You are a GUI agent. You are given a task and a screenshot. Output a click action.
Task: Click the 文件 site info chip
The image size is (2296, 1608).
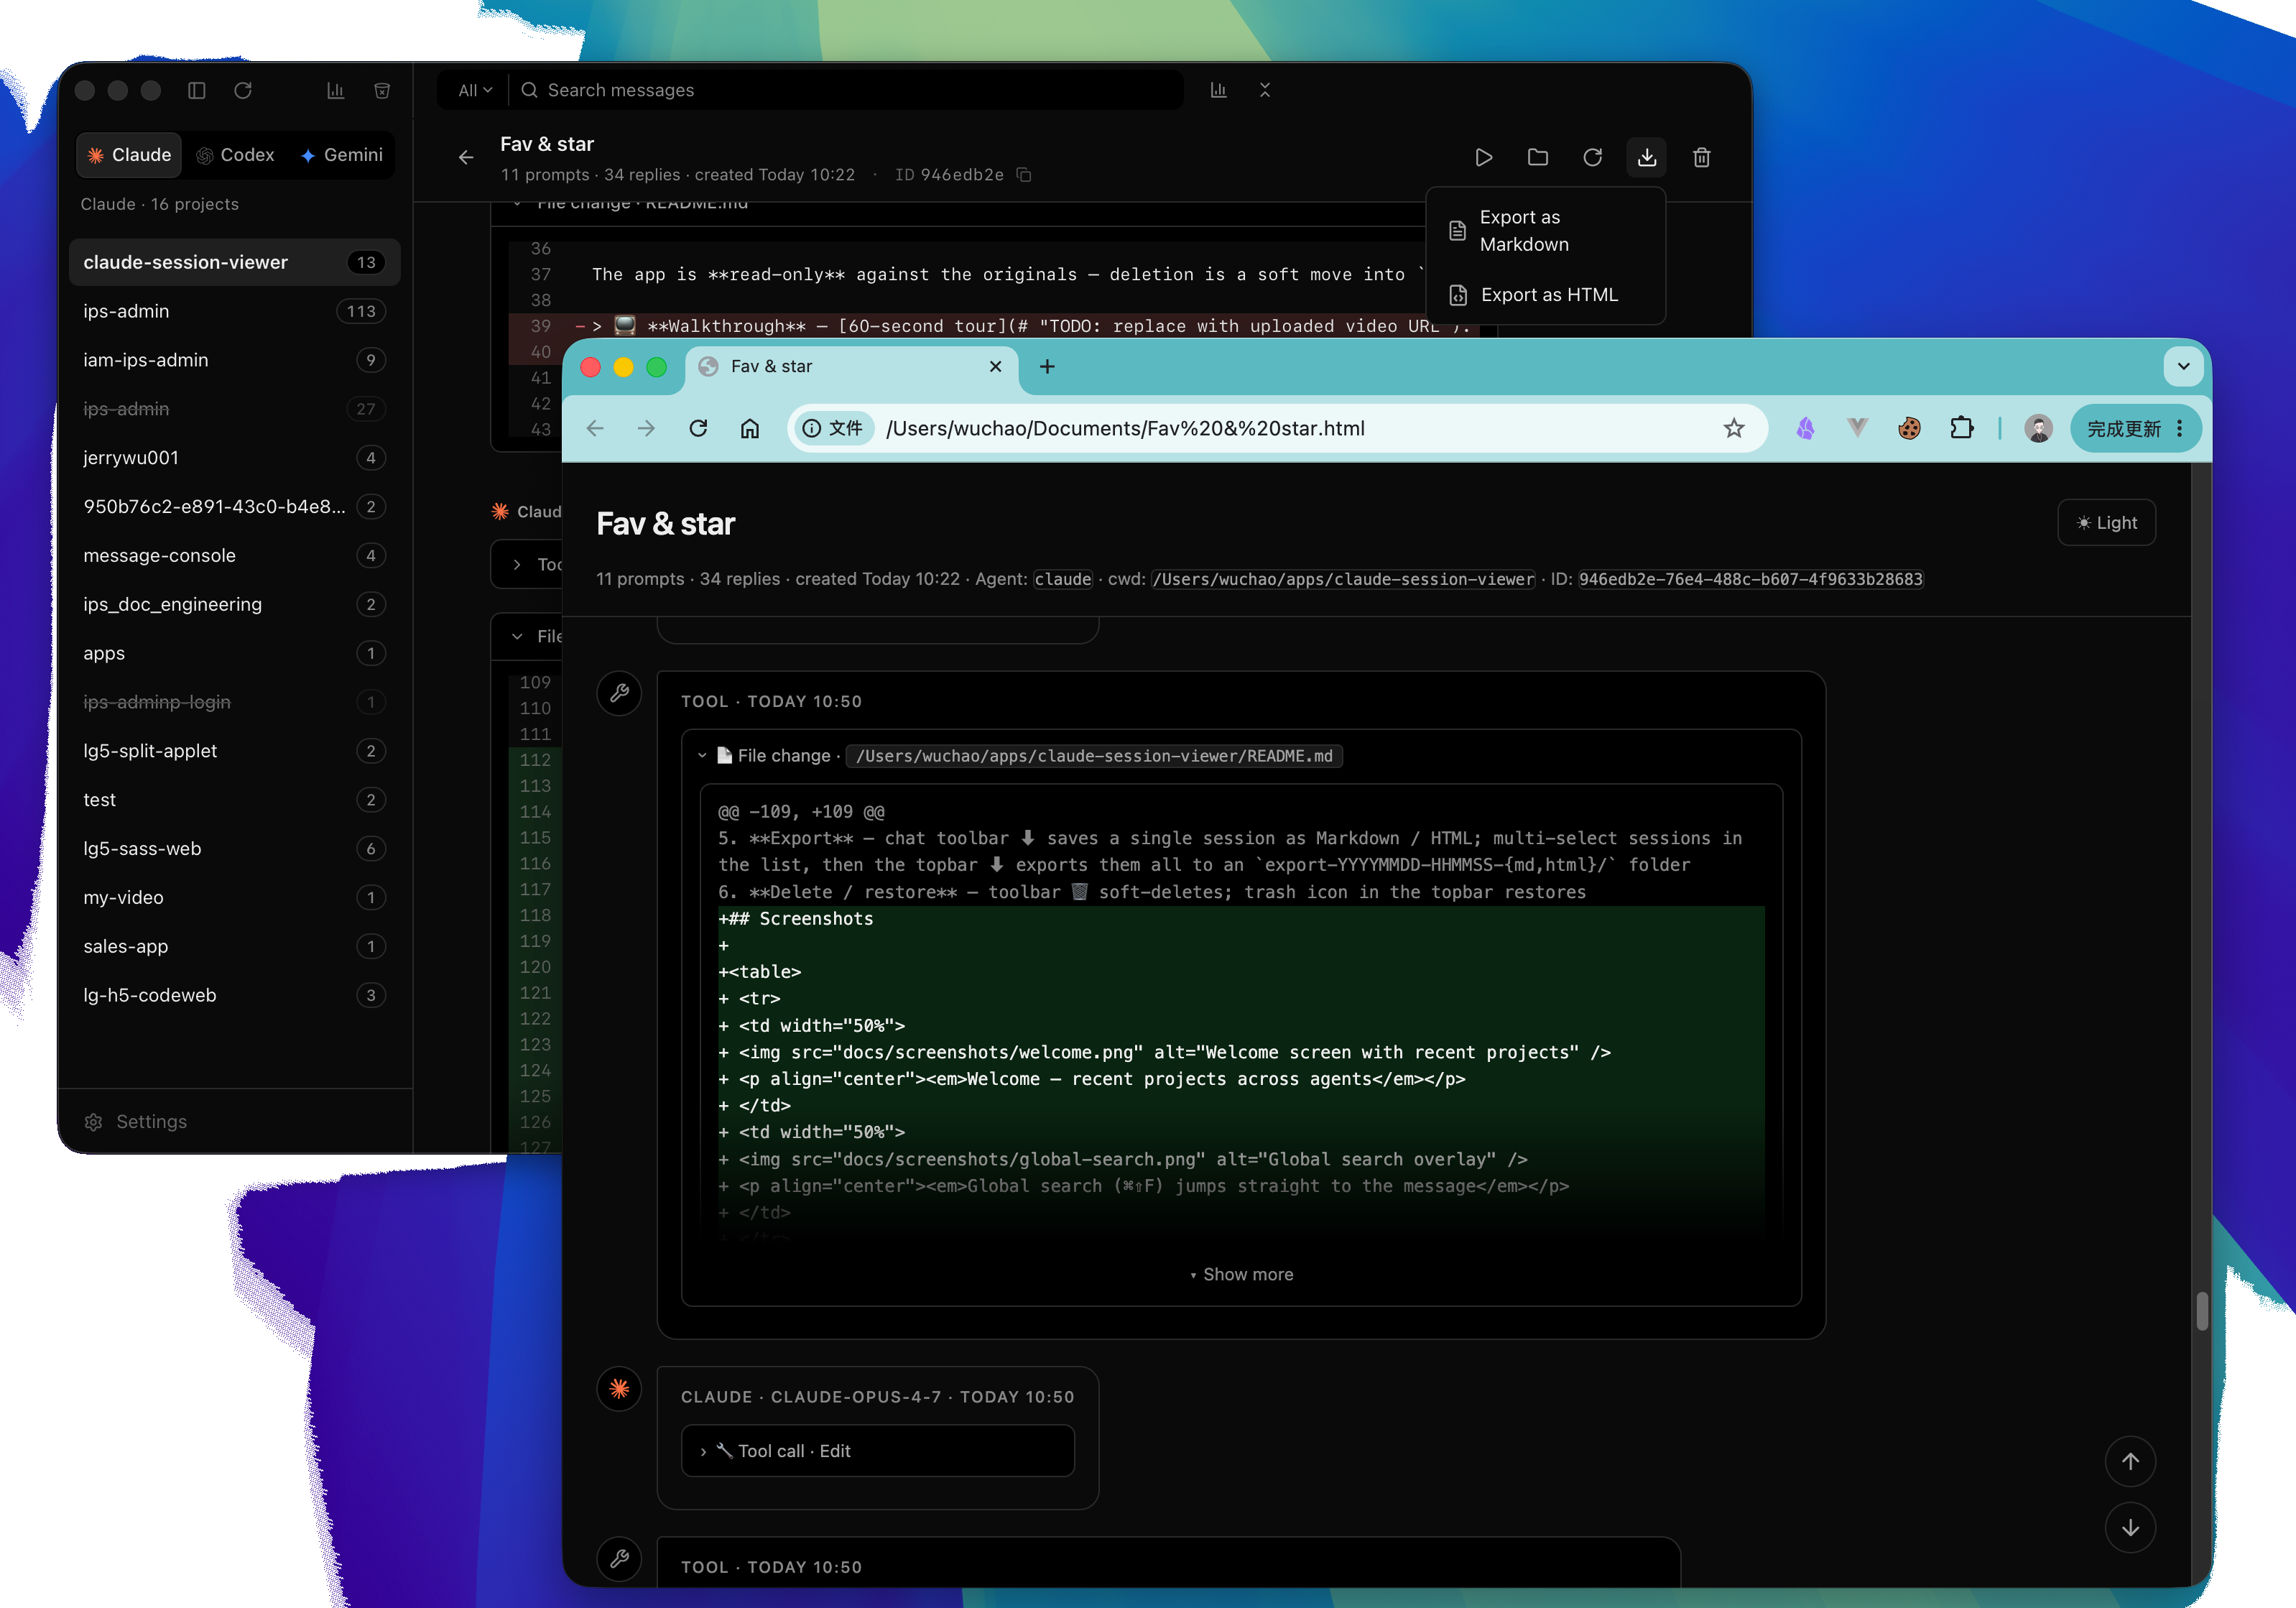(833, 428)
